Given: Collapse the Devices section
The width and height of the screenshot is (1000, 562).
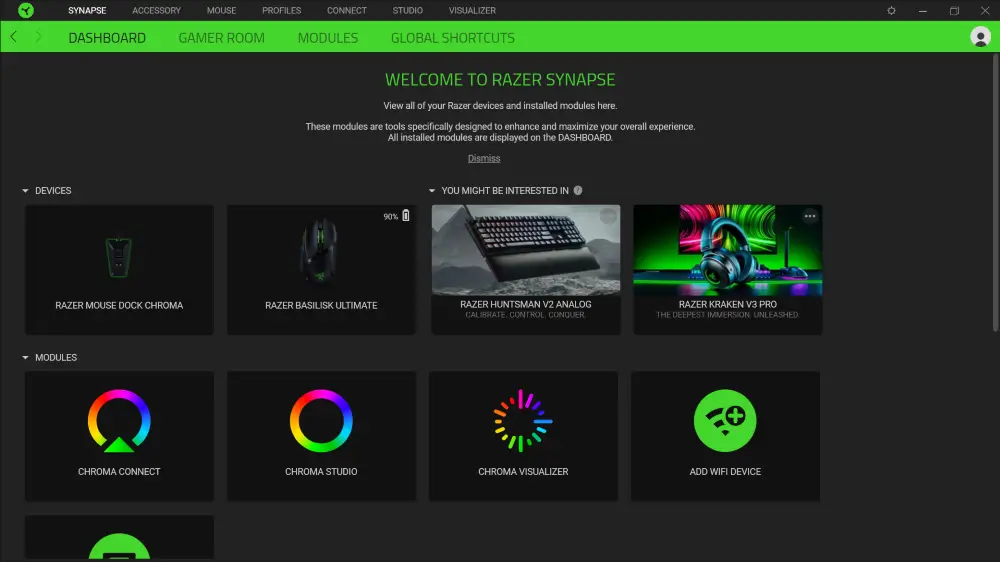Looking at the screenshot, I should [26, 191].
